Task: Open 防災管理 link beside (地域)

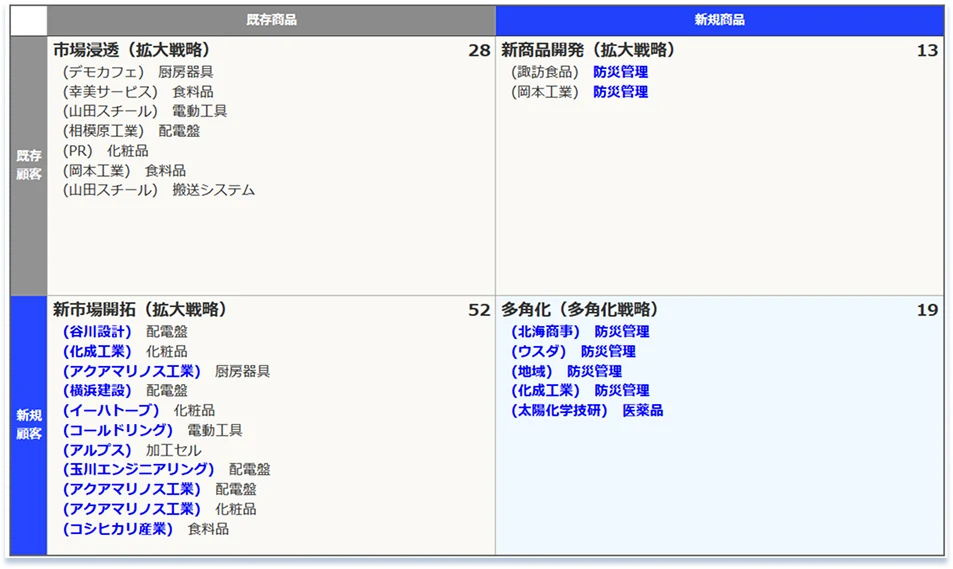Action: (594, 371)
